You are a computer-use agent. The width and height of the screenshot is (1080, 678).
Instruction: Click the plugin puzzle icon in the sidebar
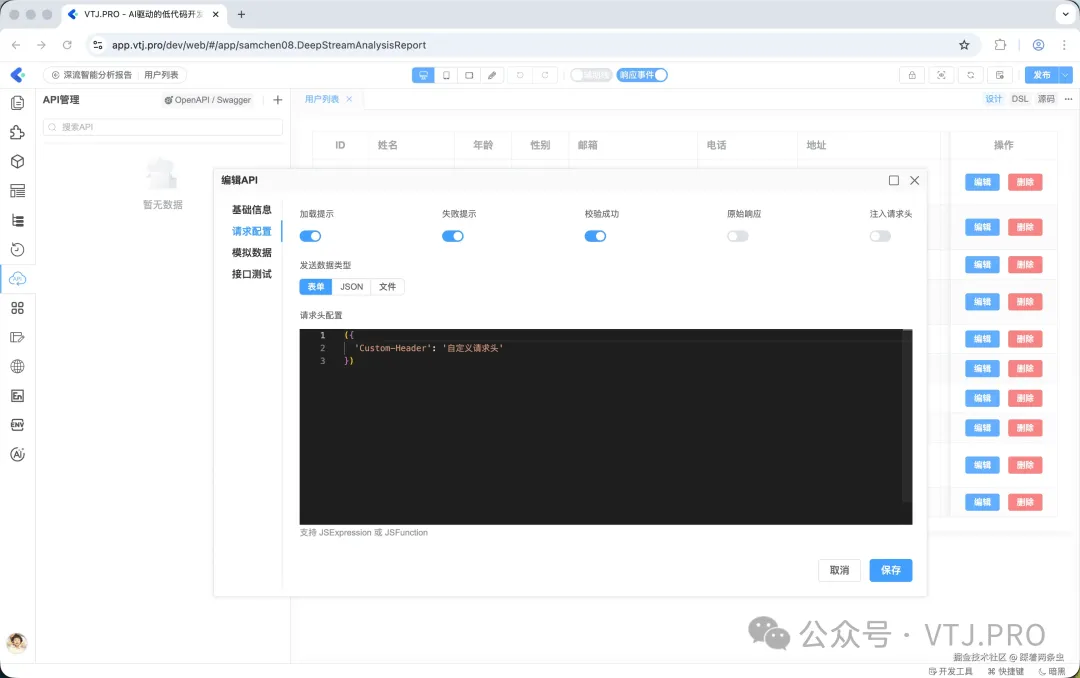tap(17, 131)
